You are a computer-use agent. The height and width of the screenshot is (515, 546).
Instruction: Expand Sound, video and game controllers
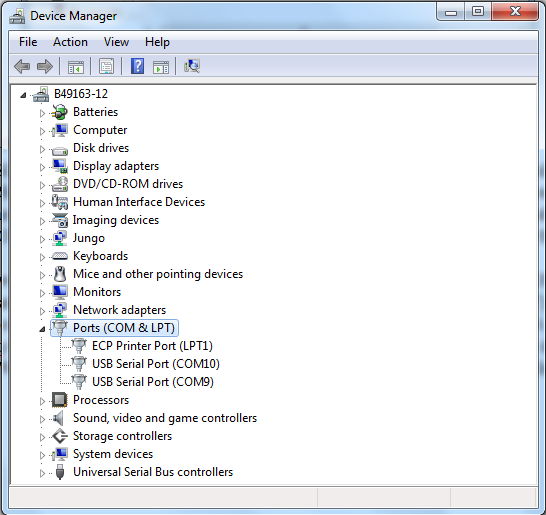[x=42, y=419]
